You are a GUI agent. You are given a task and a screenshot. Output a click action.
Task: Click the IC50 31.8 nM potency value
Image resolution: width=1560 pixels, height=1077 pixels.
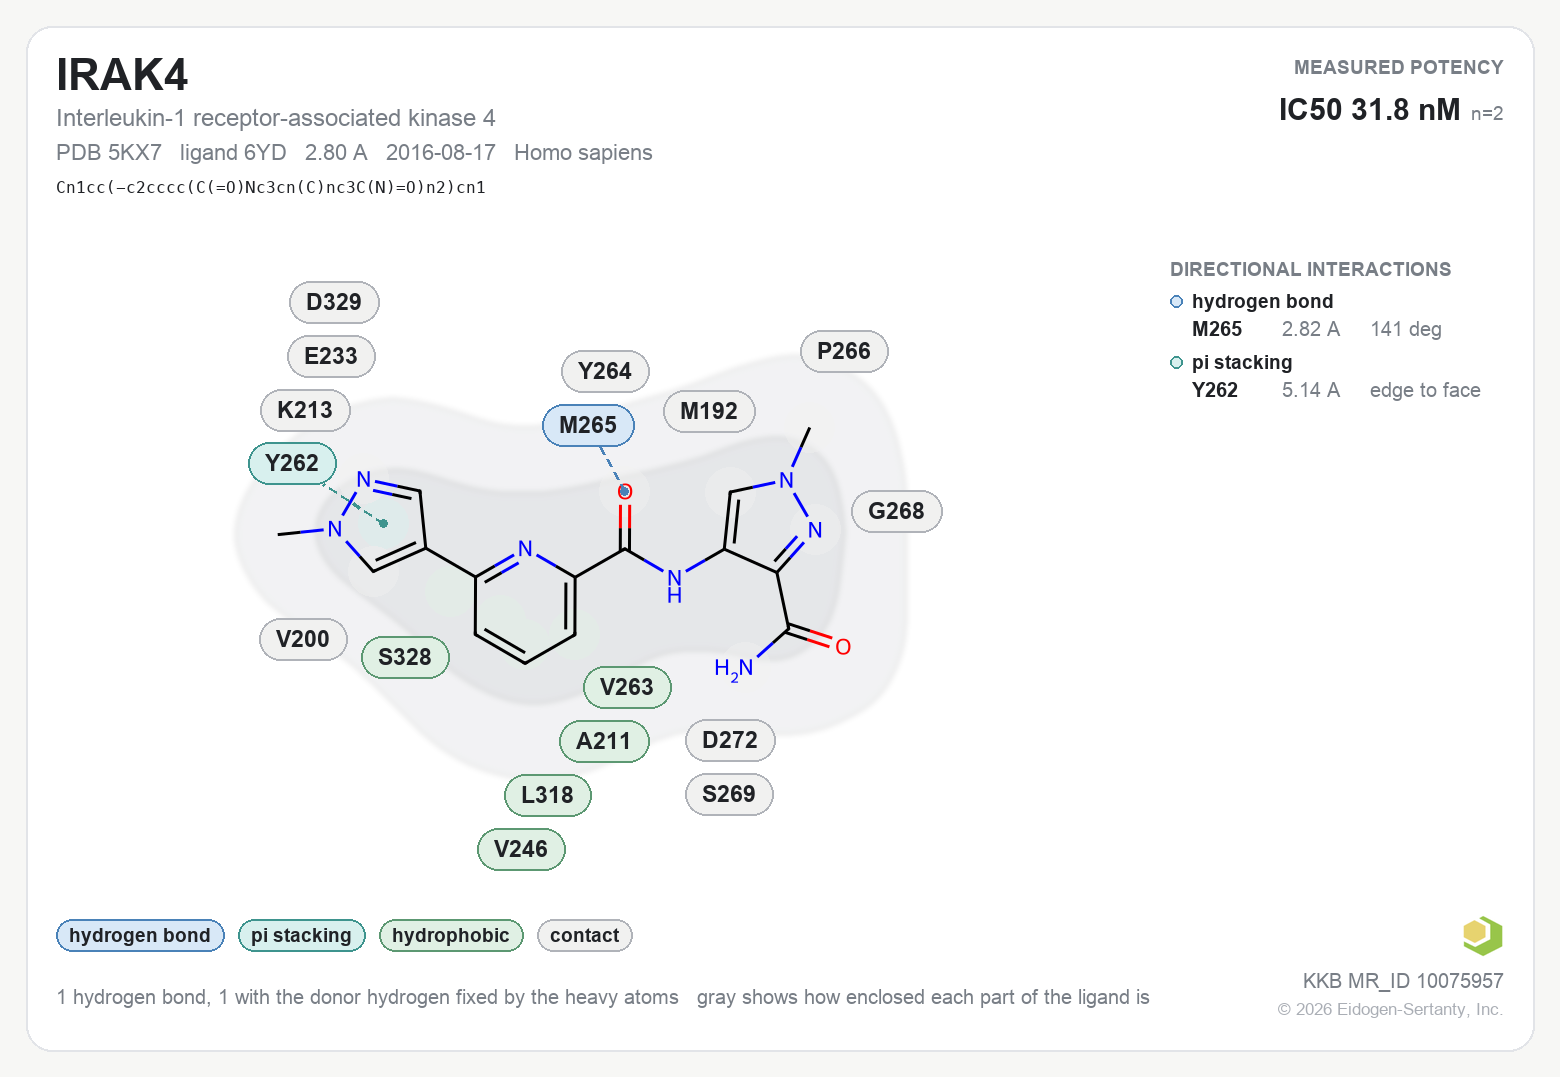[x=1369, y=109]
